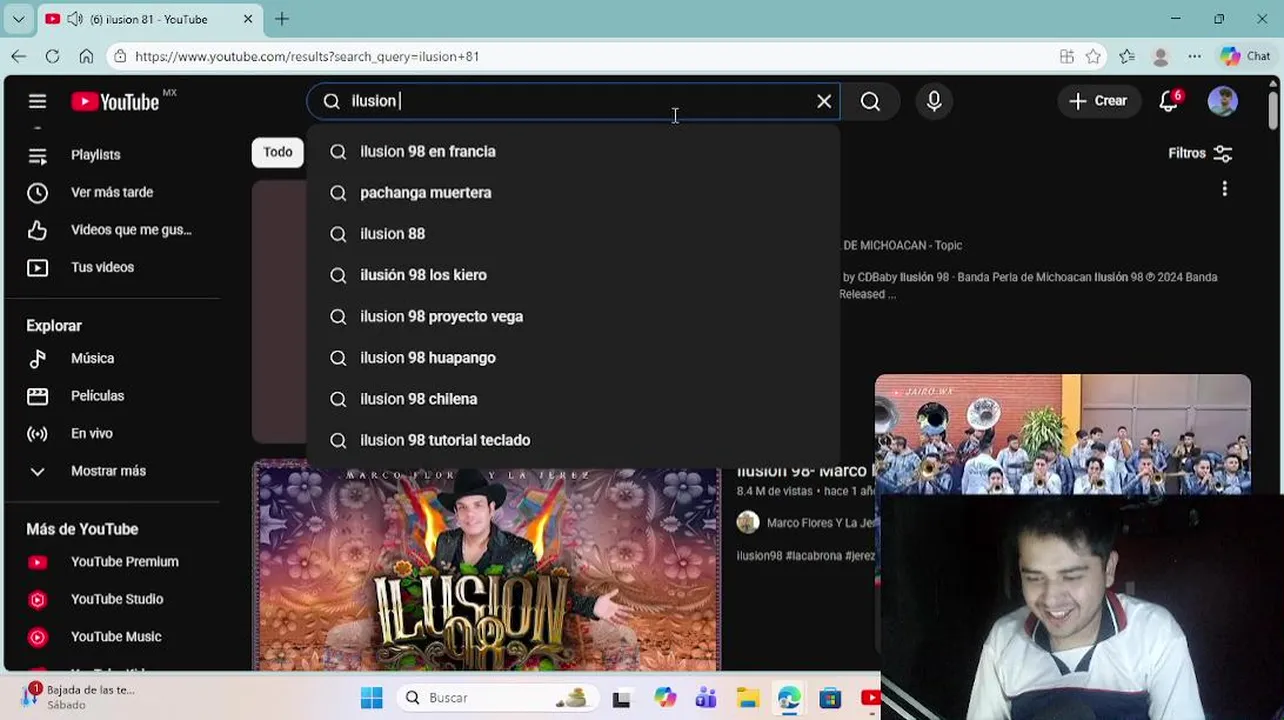1284x720 pixels.
Task: Choose suggestion ilusion 88
Action: (x=573, y=234)
